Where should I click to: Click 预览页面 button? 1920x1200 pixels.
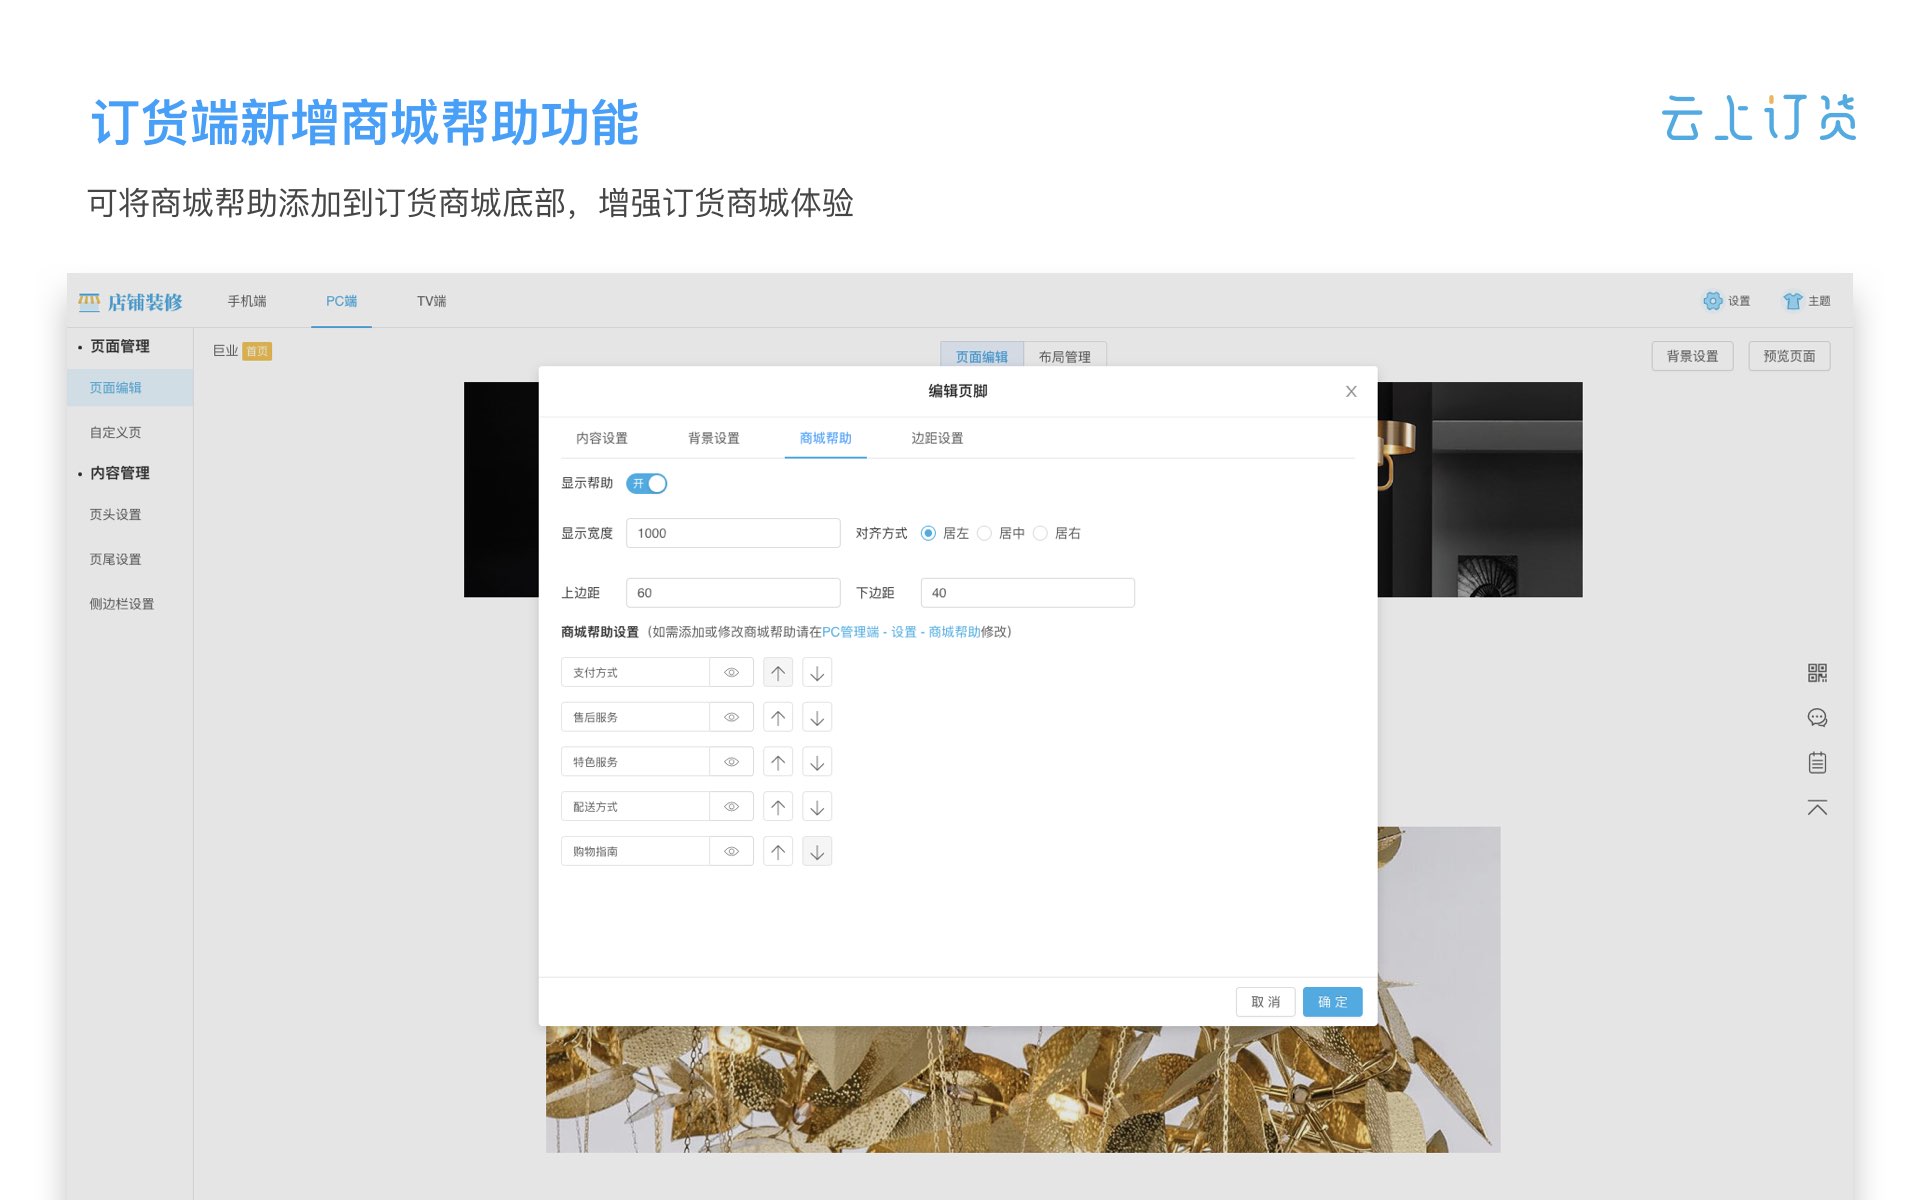point(1789,356)
